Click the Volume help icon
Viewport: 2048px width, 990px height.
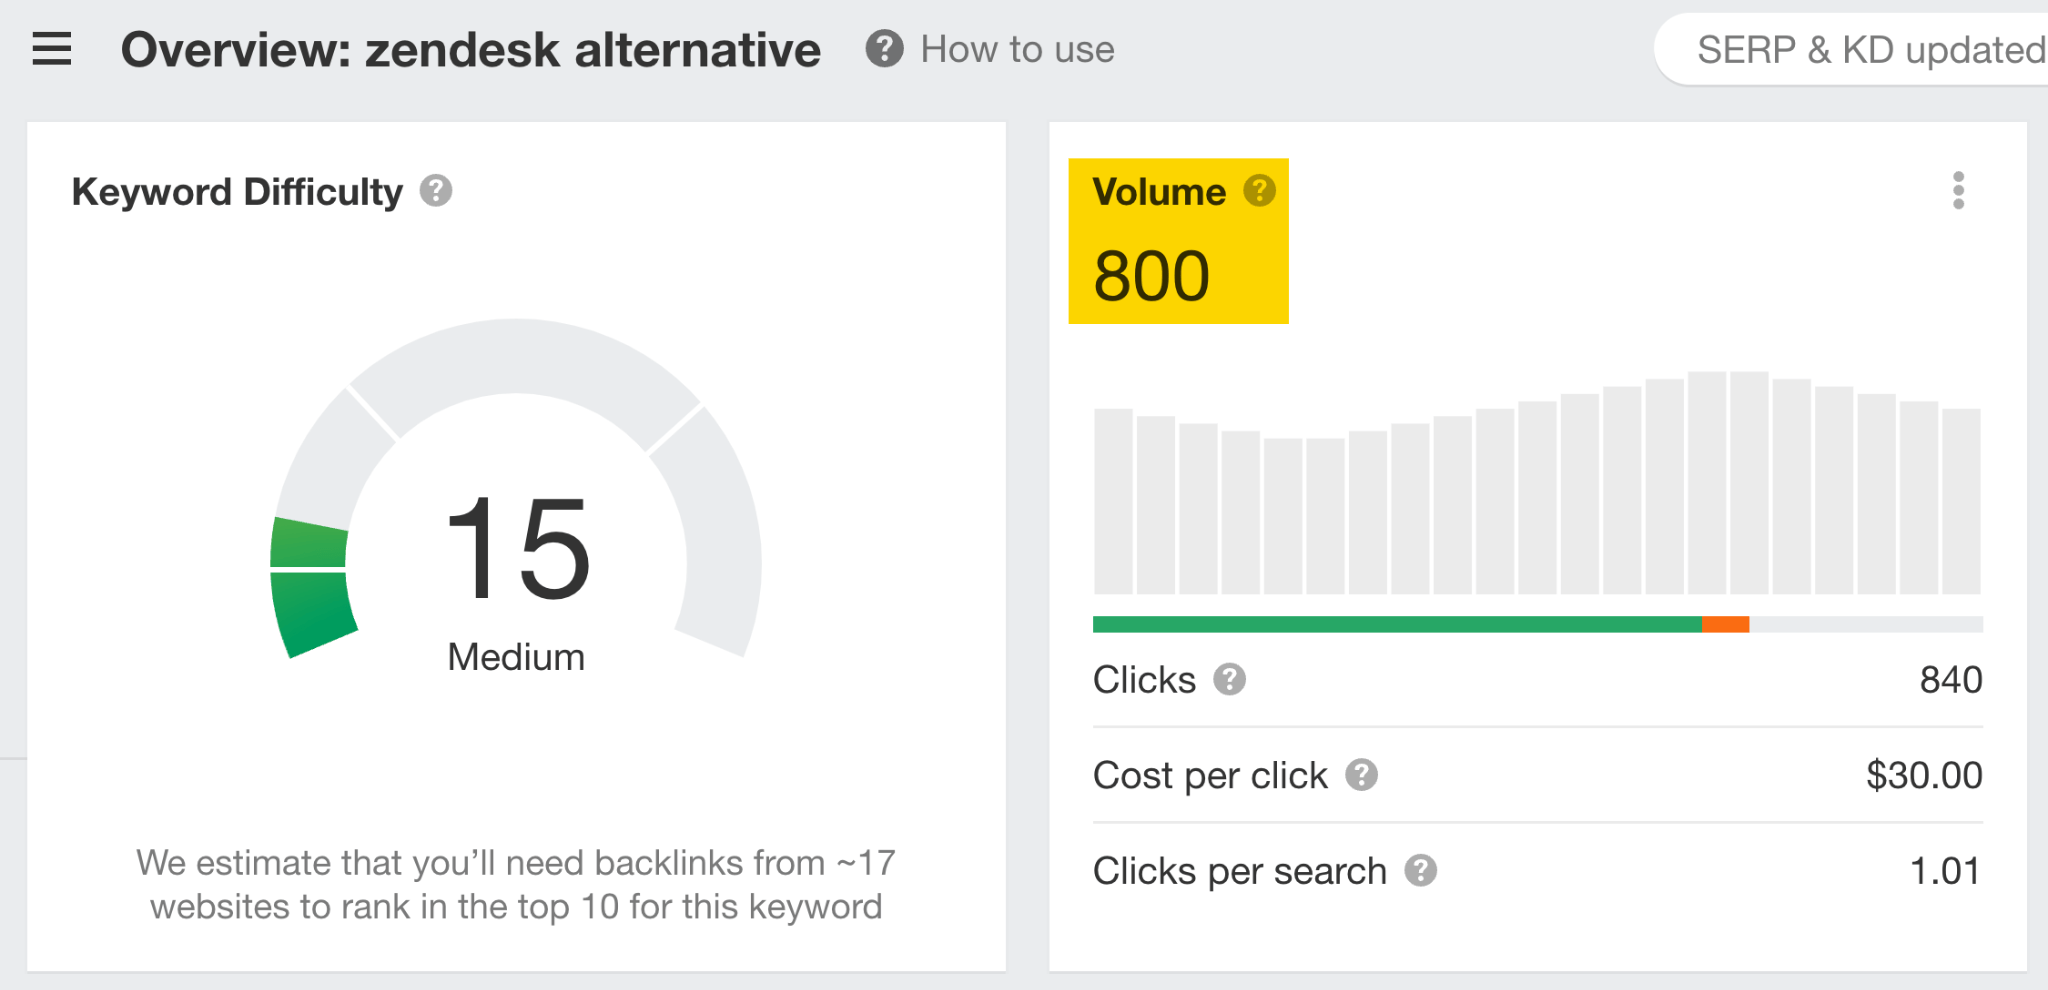(1259, 190)
